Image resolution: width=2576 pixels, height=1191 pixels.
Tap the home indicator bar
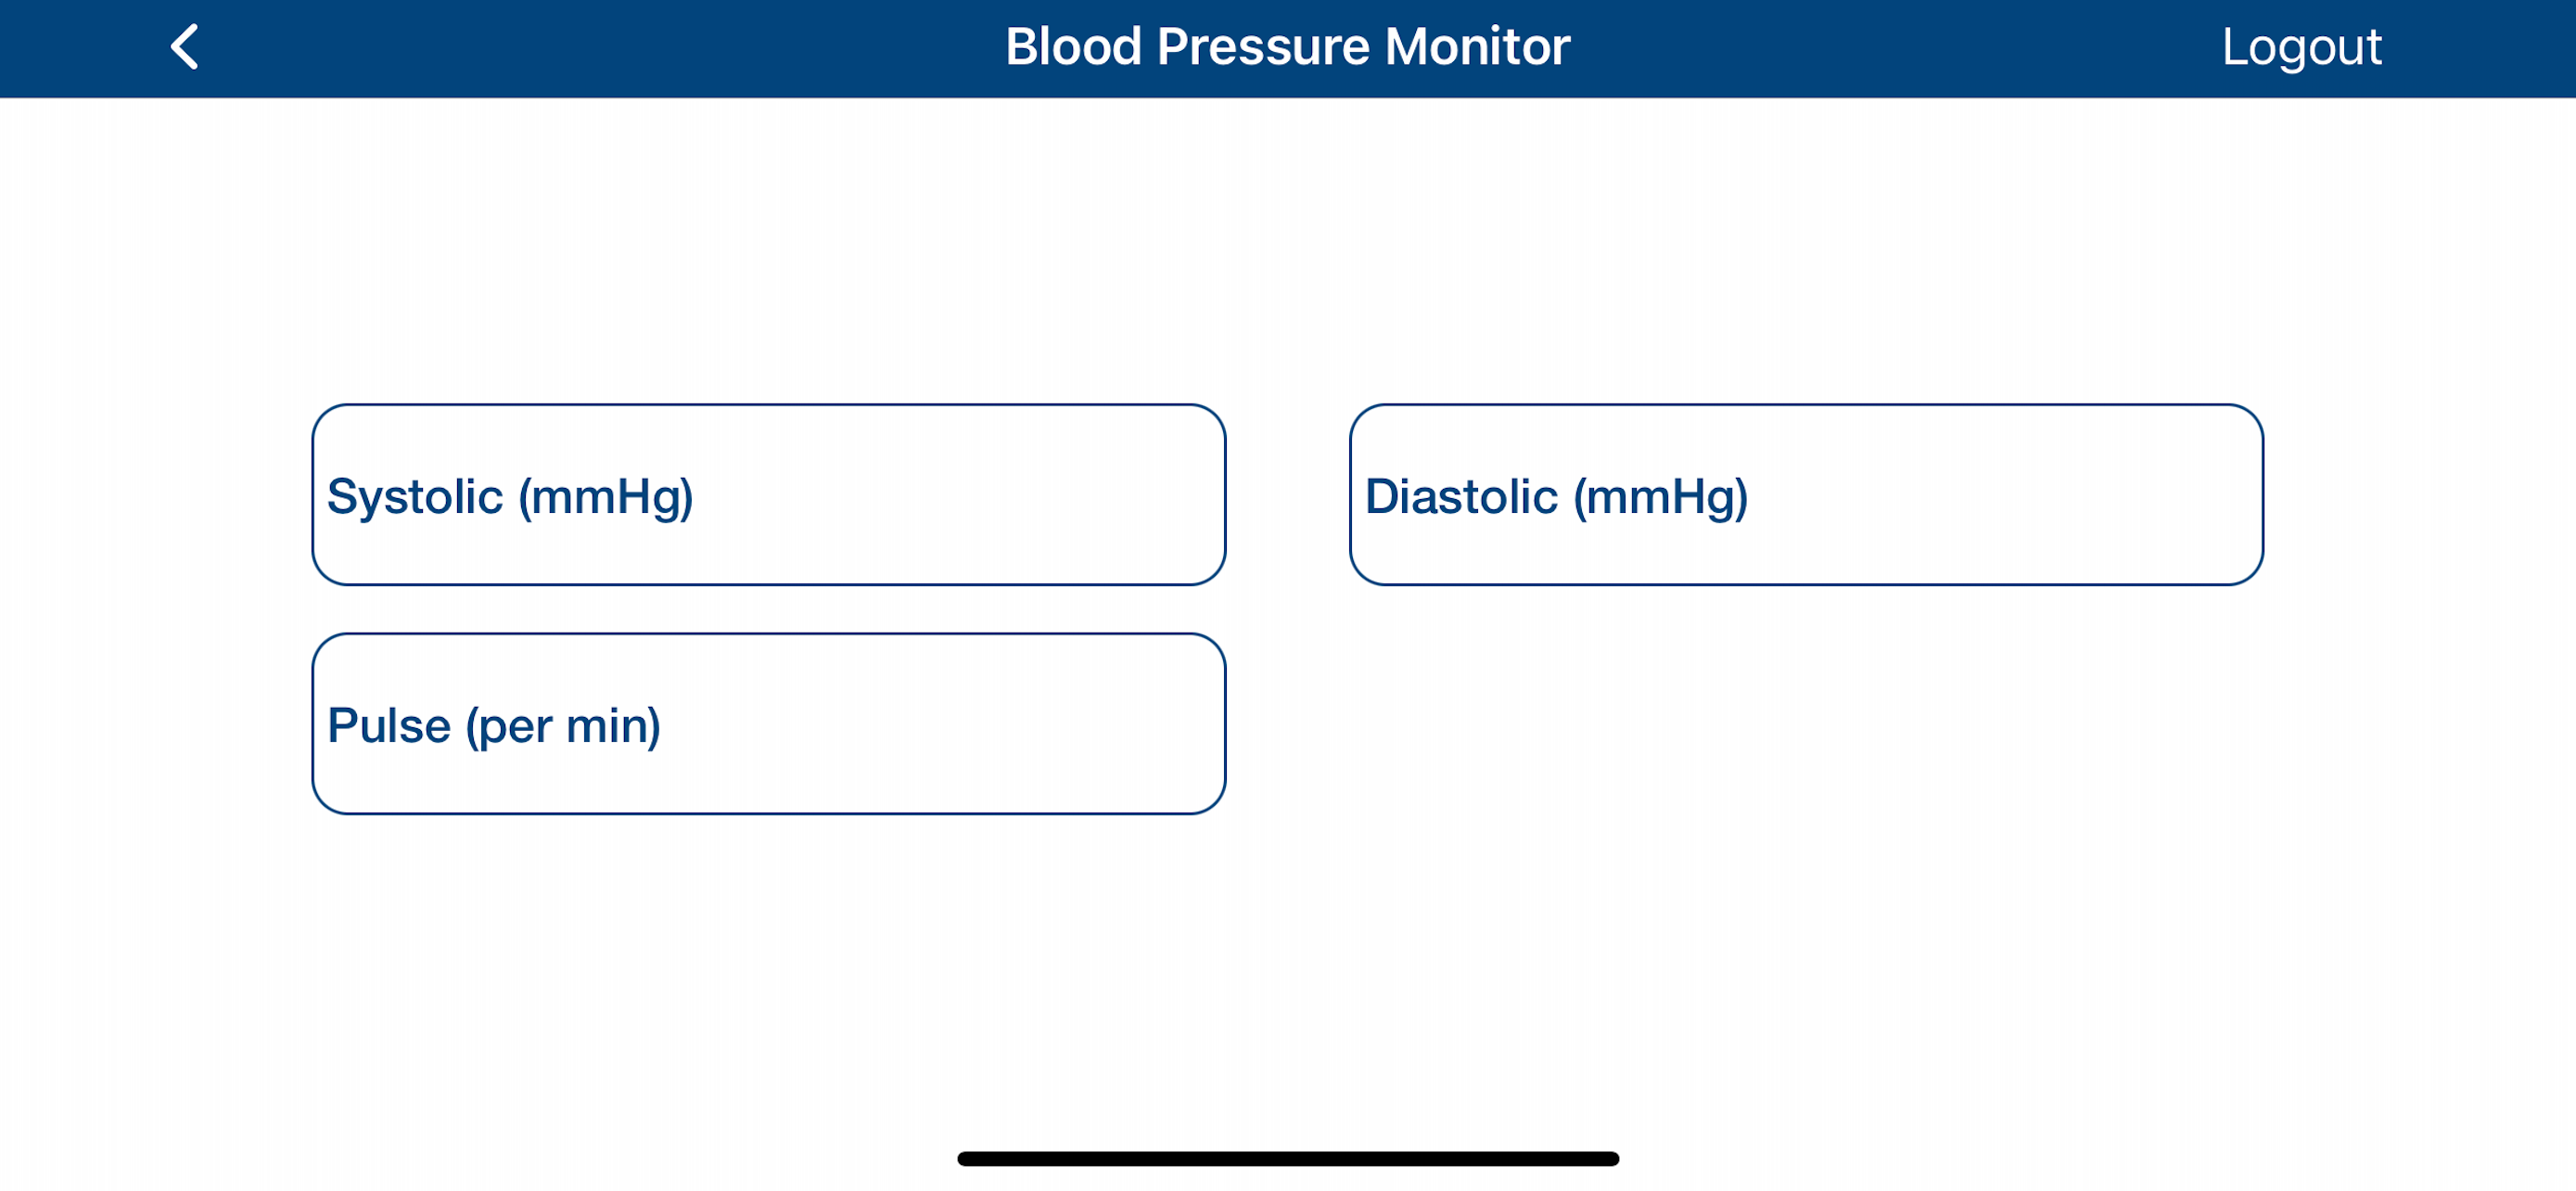pos(1288,1159)
